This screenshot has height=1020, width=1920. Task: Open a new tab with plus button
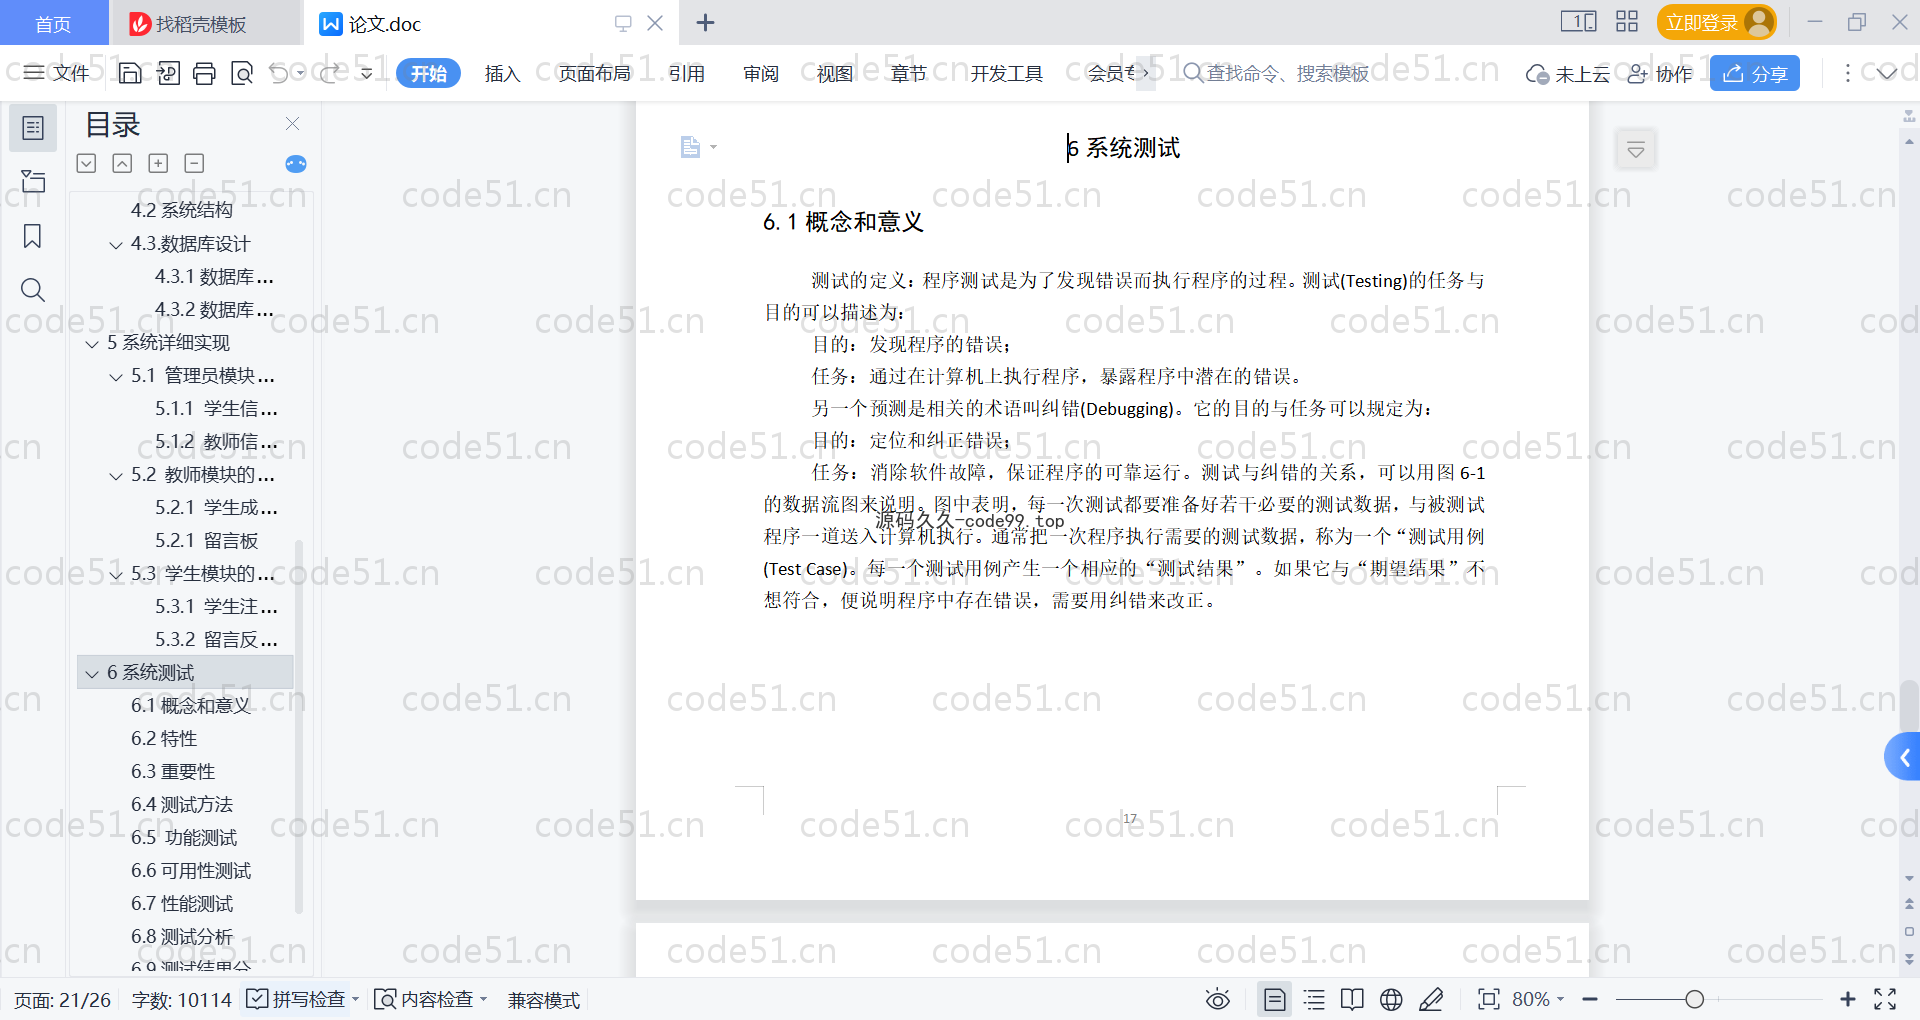click(705, 22)
